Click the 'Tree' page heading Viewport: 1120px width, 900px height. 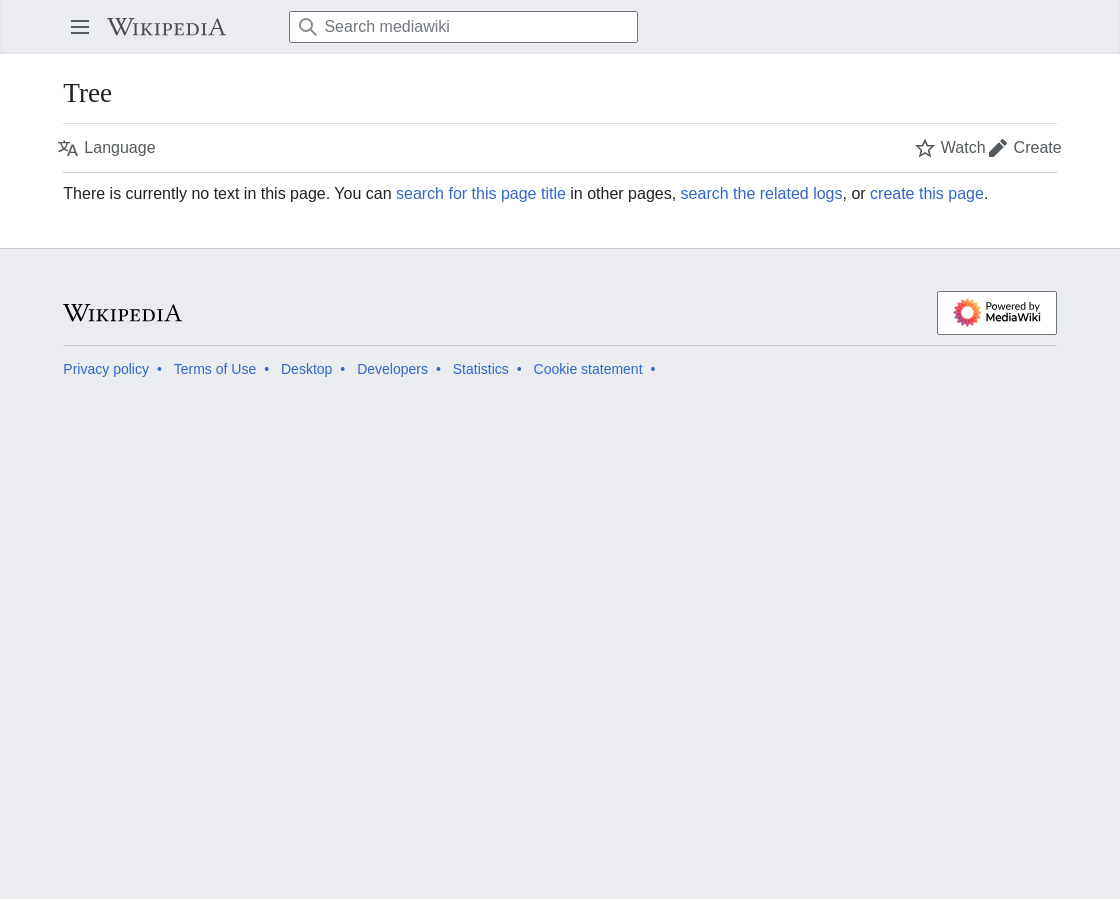tap(88, 94)
